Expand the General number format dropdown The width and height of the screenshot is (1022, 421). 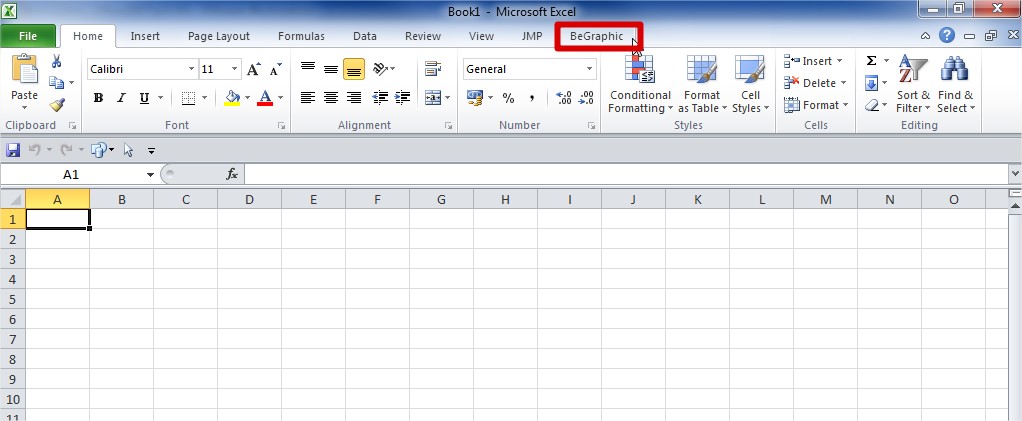[589, 69]
